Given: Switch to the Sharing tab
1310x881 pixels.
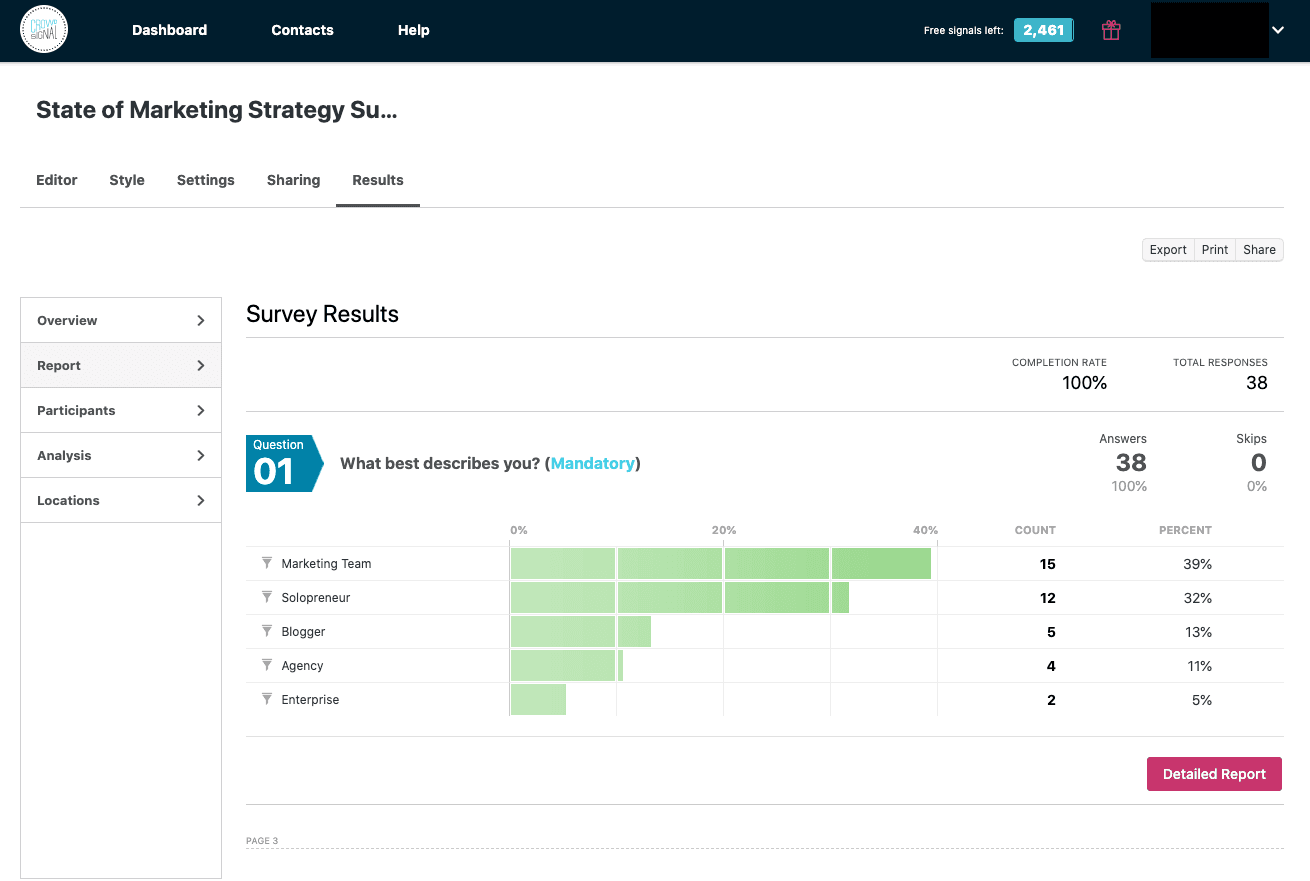Looking at the screenshot, I should coord(293,180).
